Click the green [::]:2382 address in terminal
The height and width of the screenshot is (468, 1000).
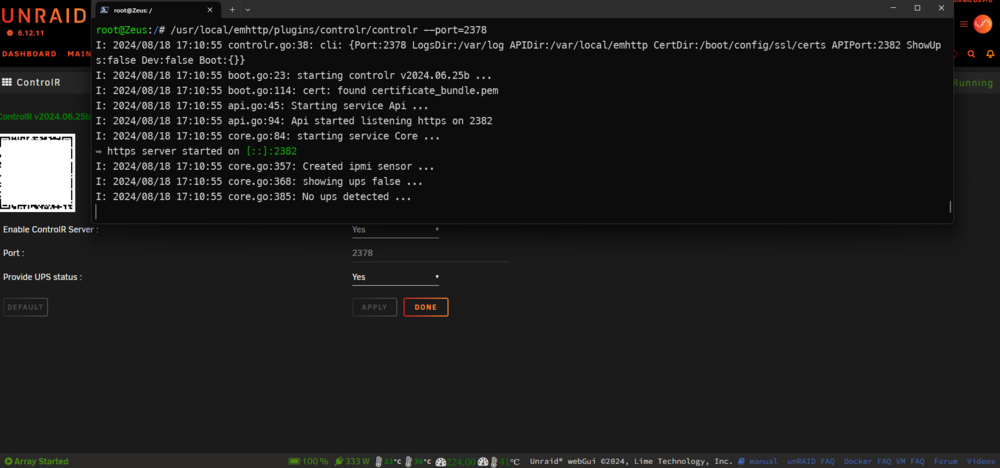coord(272,151)
